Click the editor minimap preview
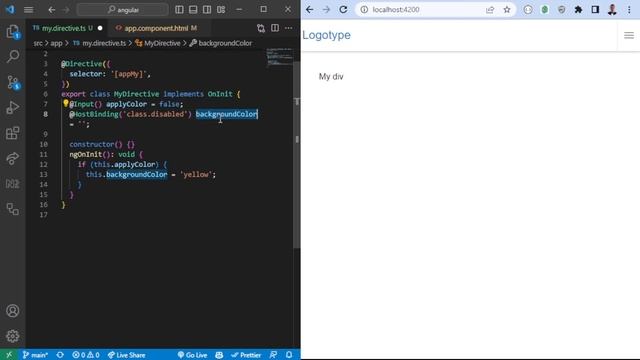 tap(279, 57)
